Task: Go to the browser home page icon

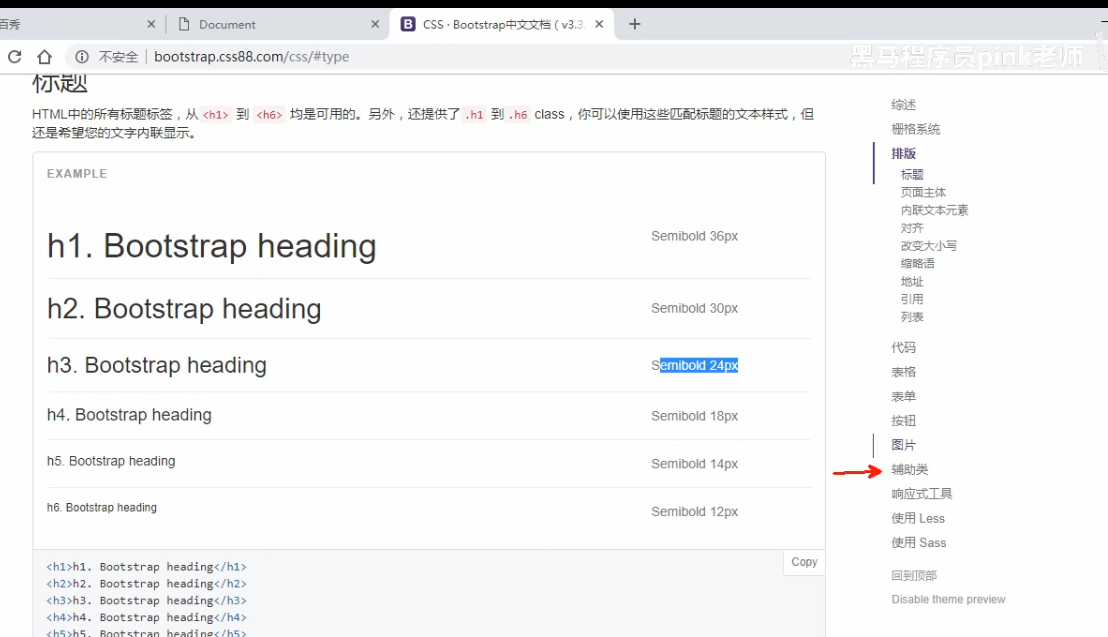Action: 45,57
